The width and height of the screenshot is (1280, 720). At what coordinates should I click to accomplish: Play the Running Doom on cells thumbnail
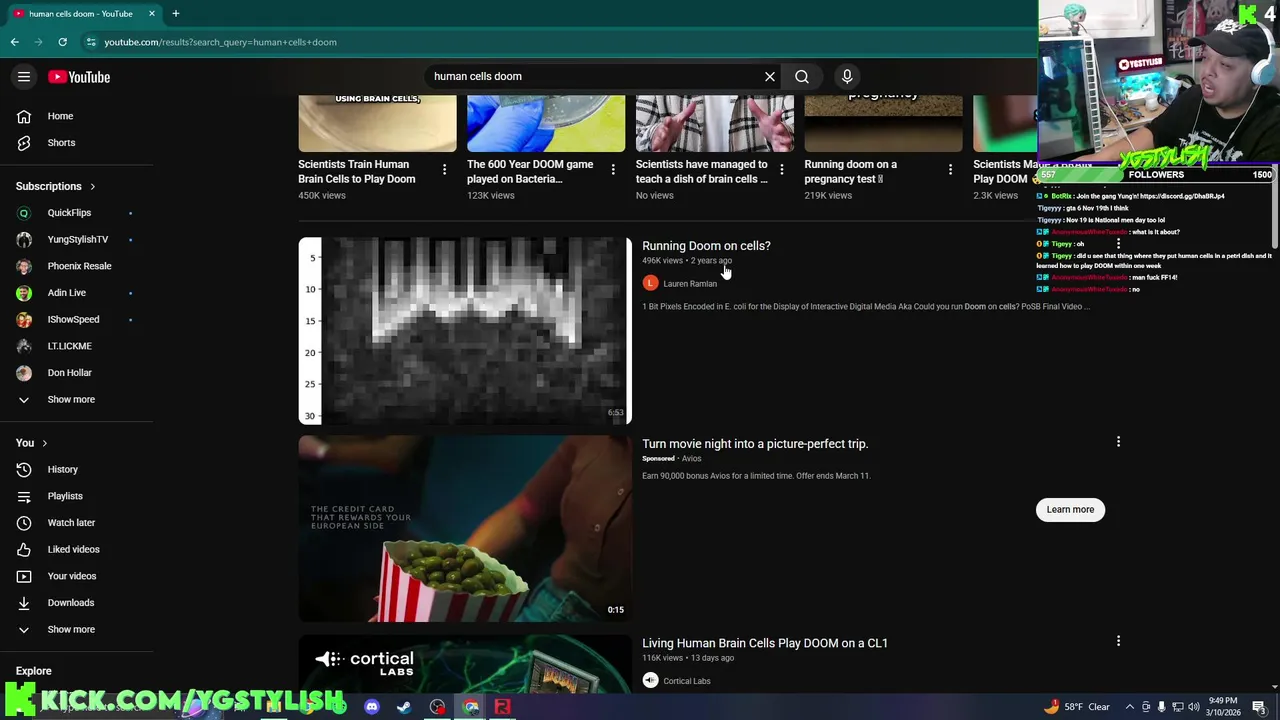(465, 331)
